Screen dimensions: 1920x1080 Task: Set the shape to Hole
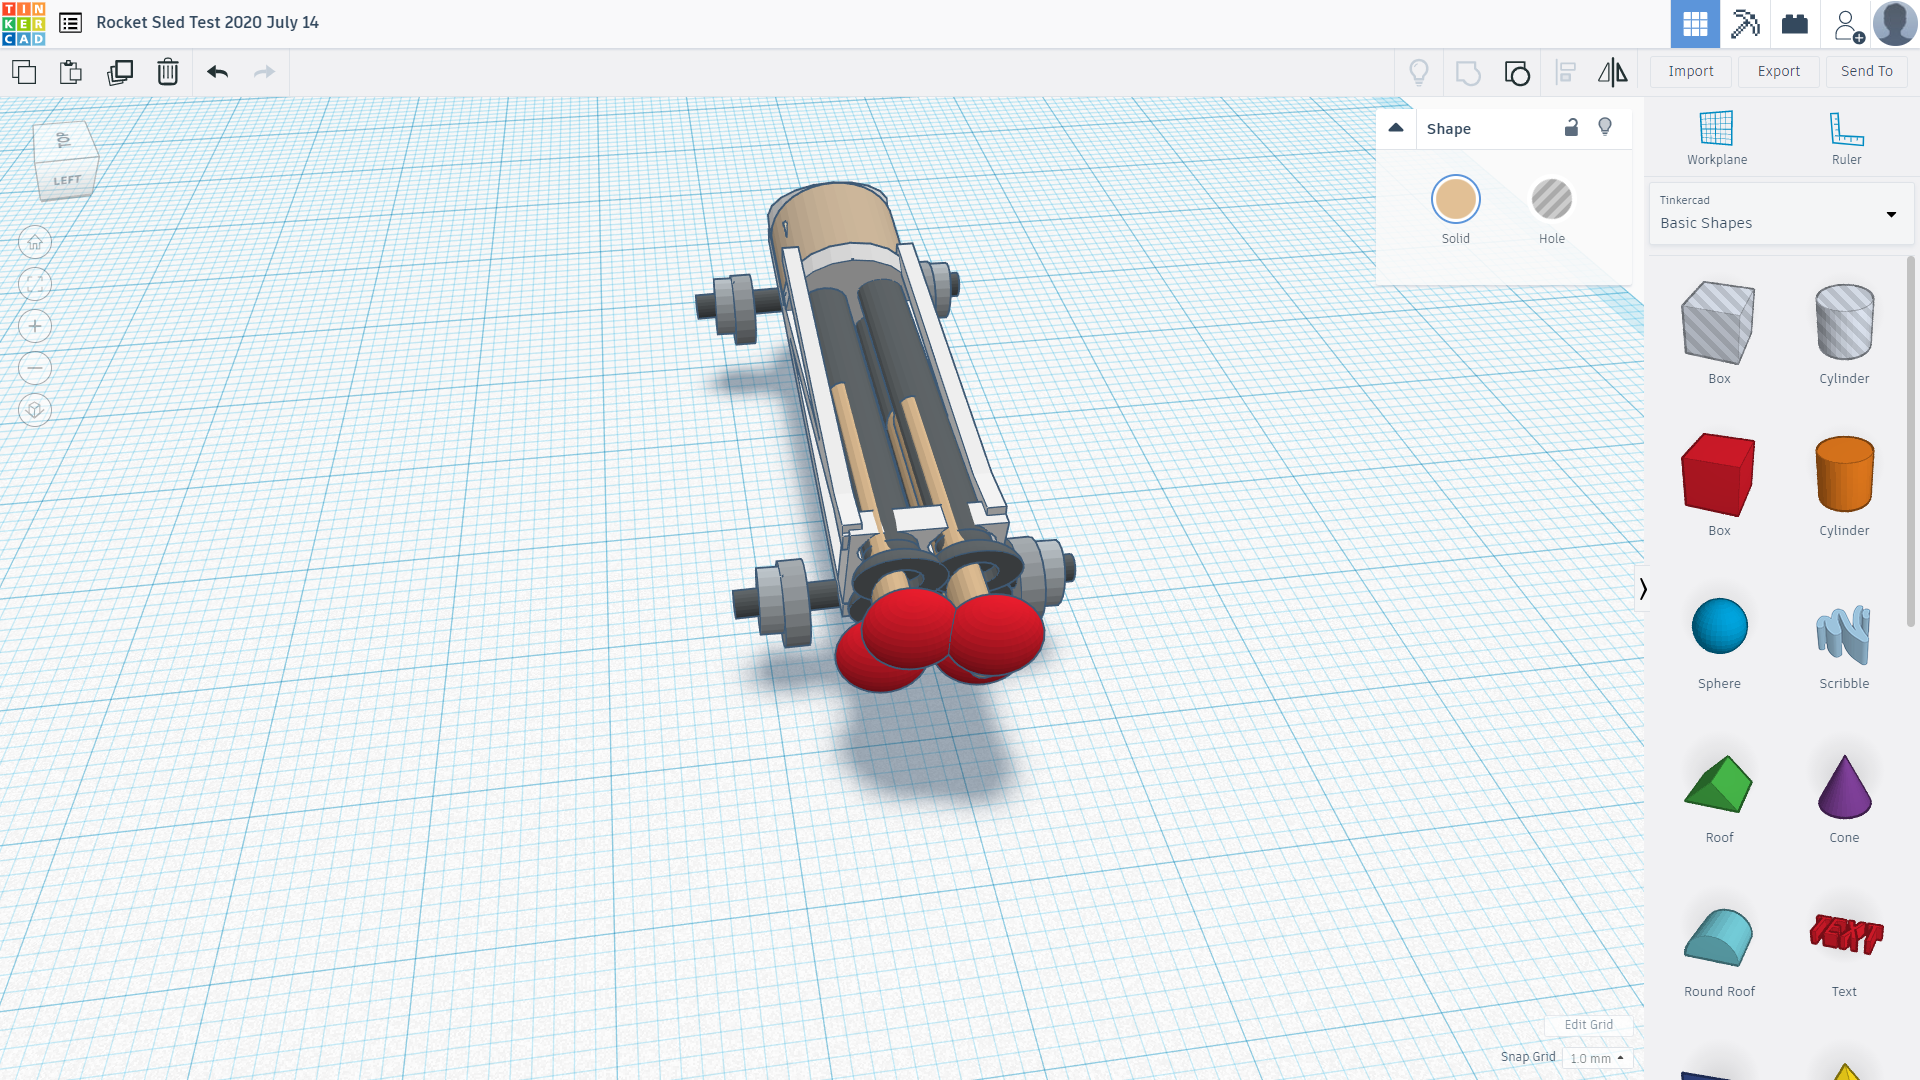pyautogui.click(x=1551, y=199)
